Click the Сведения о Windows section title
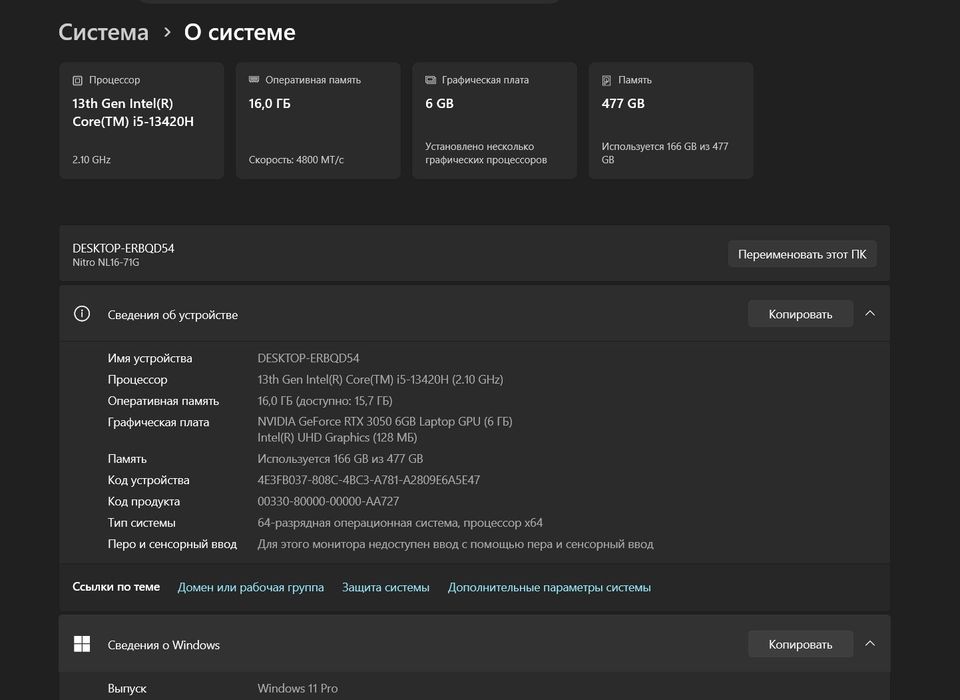The height and width of the screenshot is (700, 960). (x=163, y=645)
